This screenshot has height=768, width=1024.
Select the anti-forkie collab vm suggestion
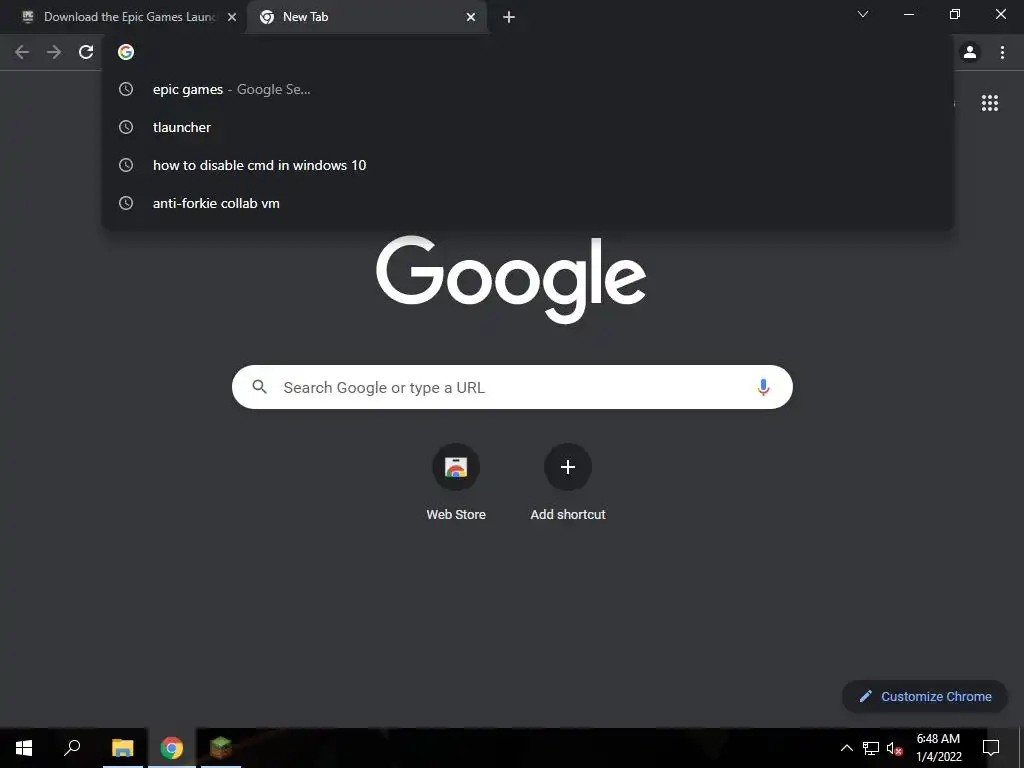pos(528,203)
